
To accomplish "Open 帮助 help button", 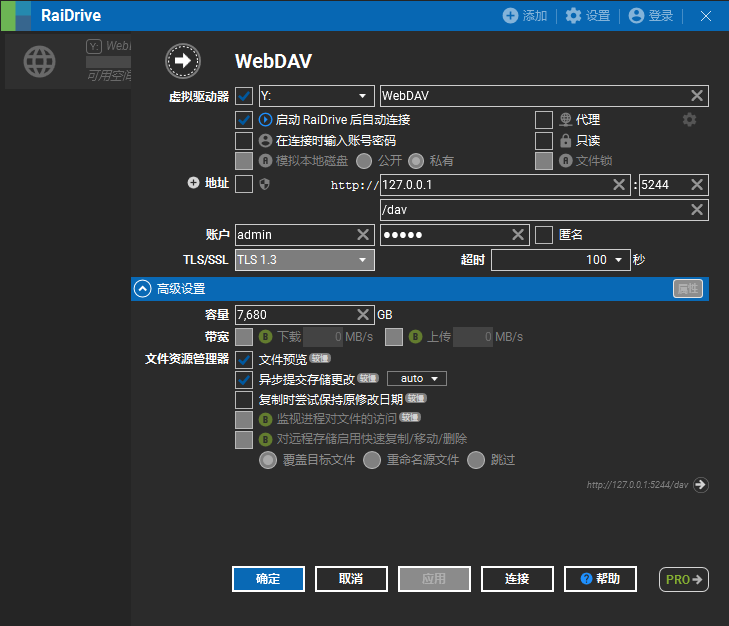I will click(x=600, y=579).
